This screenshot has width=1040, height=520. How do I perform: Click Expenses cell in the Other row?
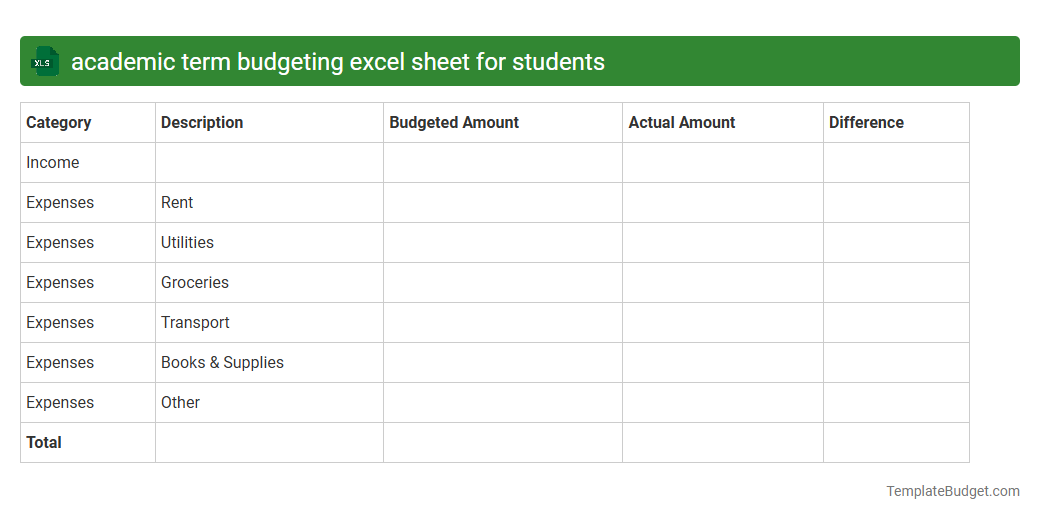(x=88, y=403)
